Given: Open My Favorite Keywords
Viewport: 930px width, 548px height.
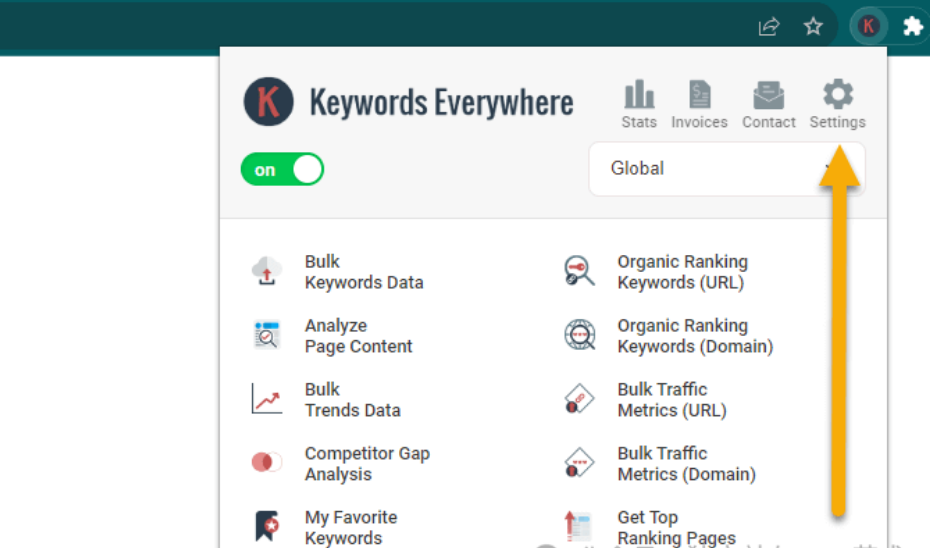Looking at the screenshot, I should point(350,527).
